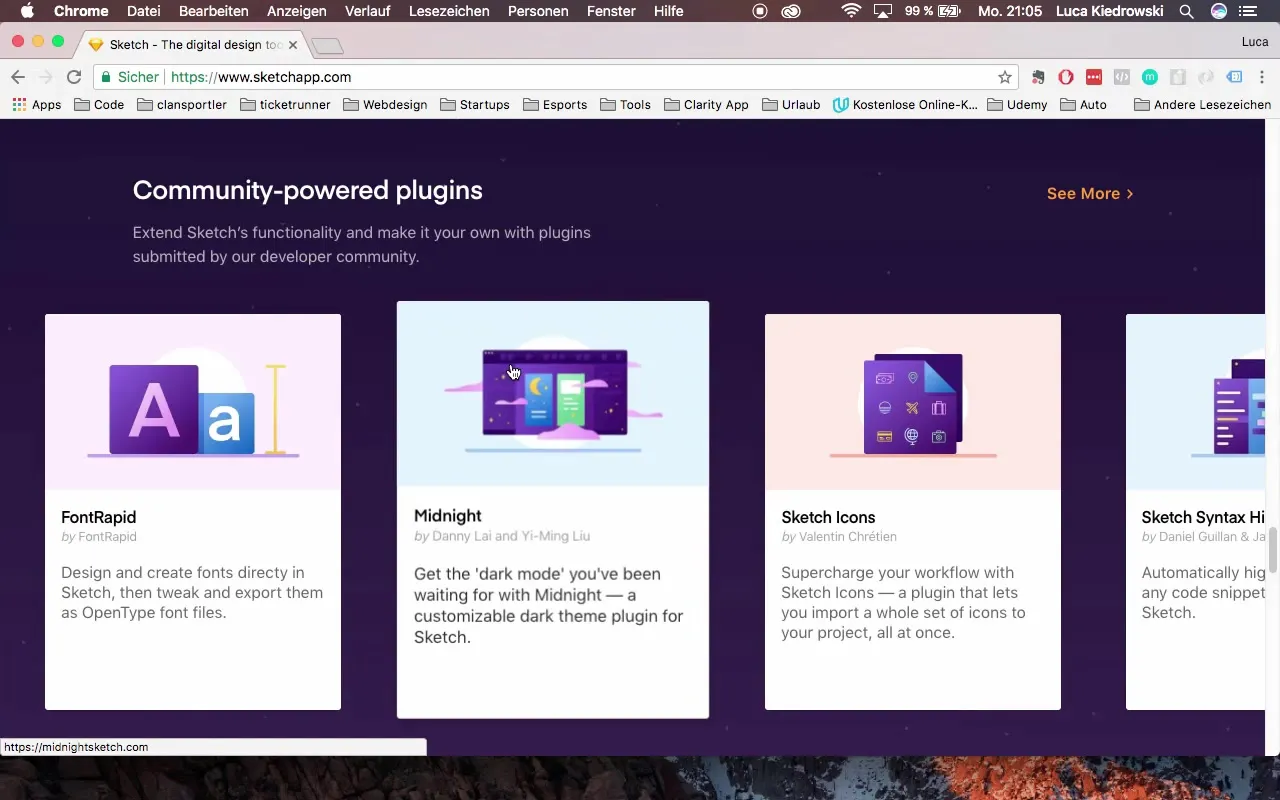This screenshot has width=1280, height=800.
Task: Open the Verlauf menu
Action: coord(368,11)
